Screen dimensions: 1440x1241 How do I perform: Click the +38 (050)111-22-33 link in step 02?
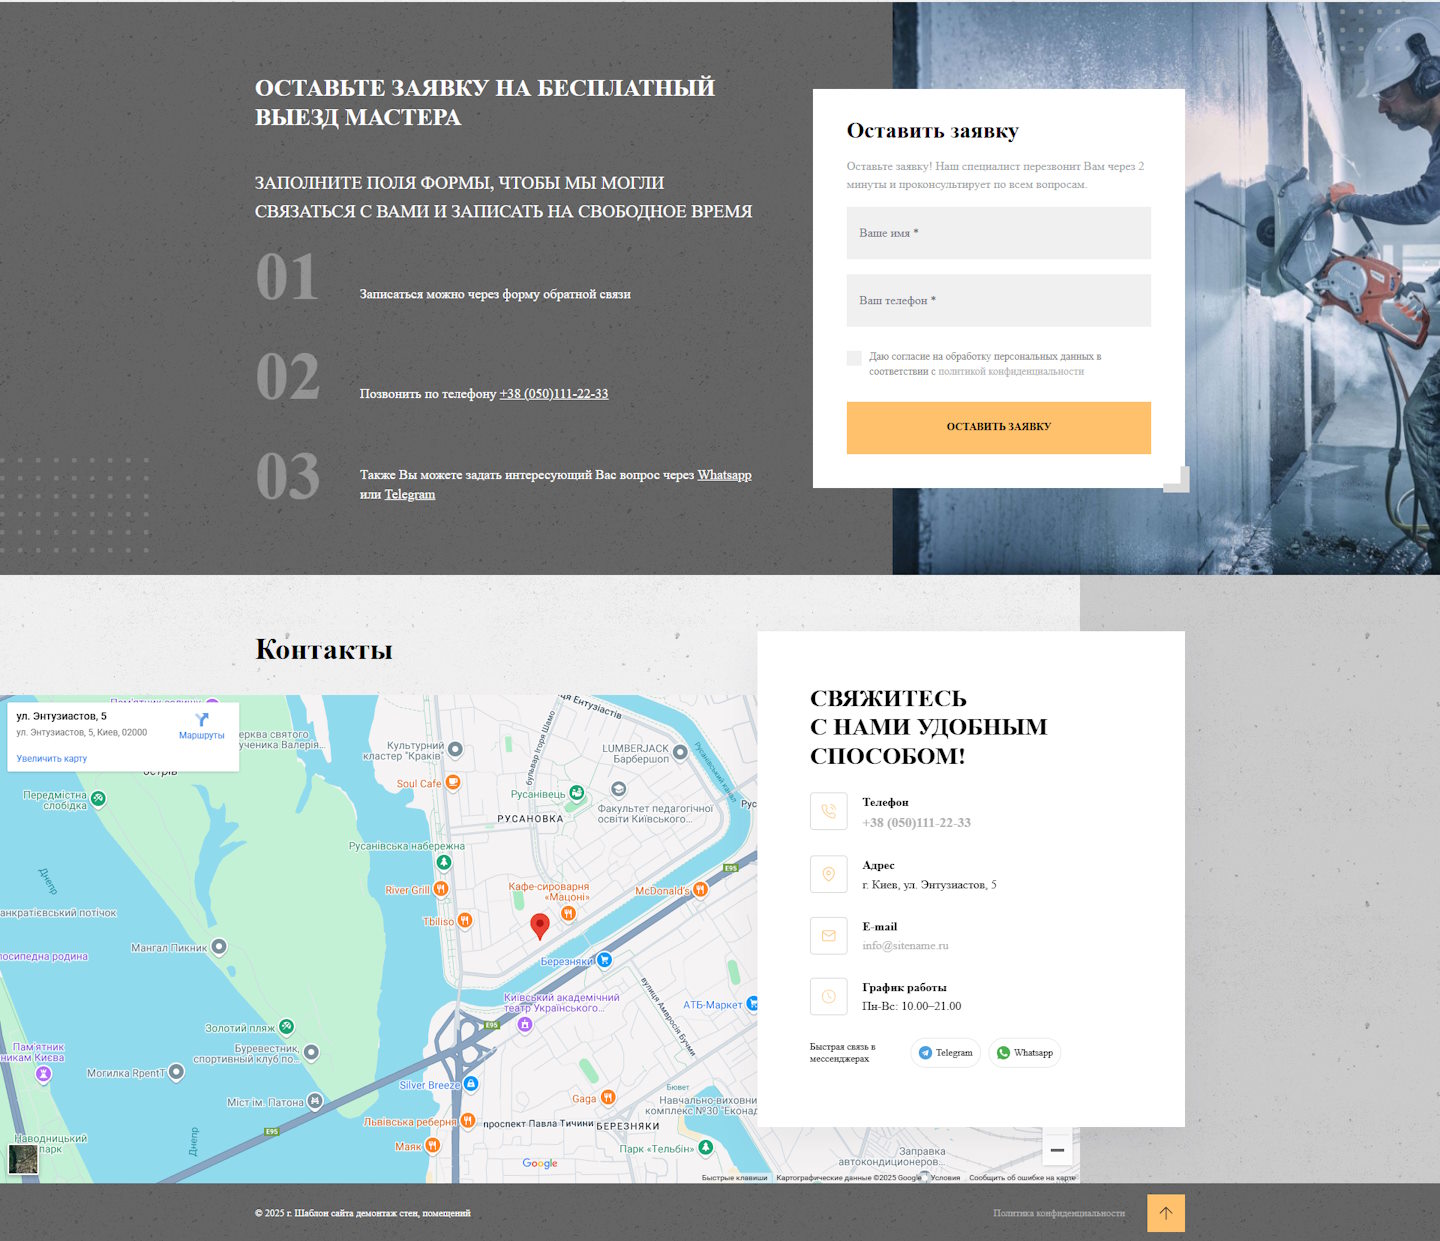tap(554, 394)
